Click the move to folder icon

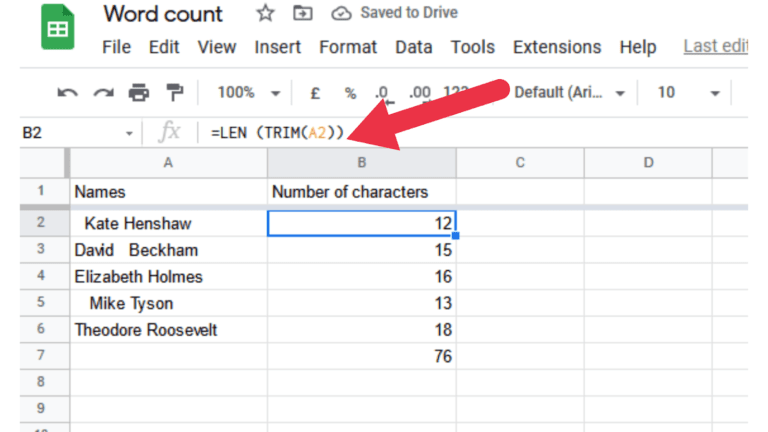(301, 14)
